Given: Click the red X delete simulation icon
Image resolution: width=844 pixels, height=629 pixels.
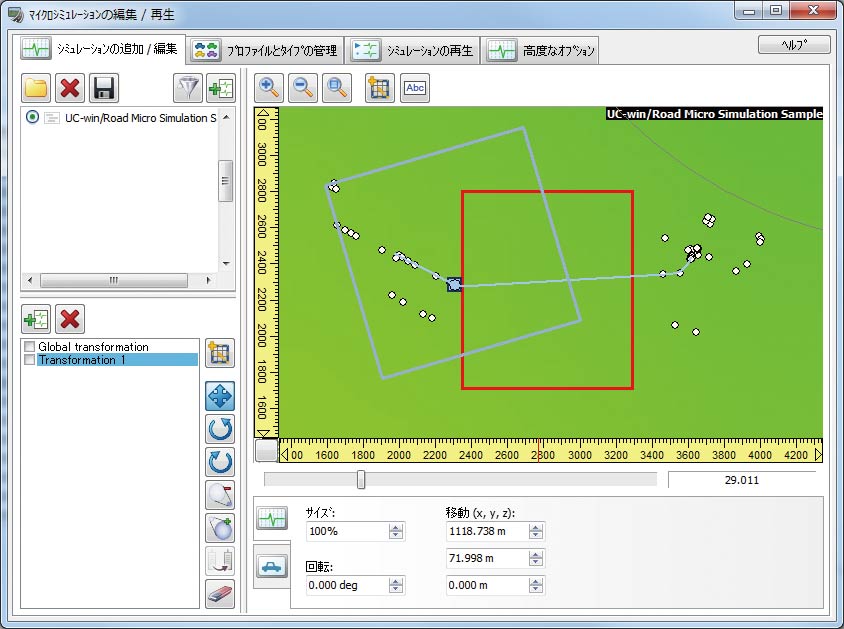Looking at the screenshot, I should point(70,88).
